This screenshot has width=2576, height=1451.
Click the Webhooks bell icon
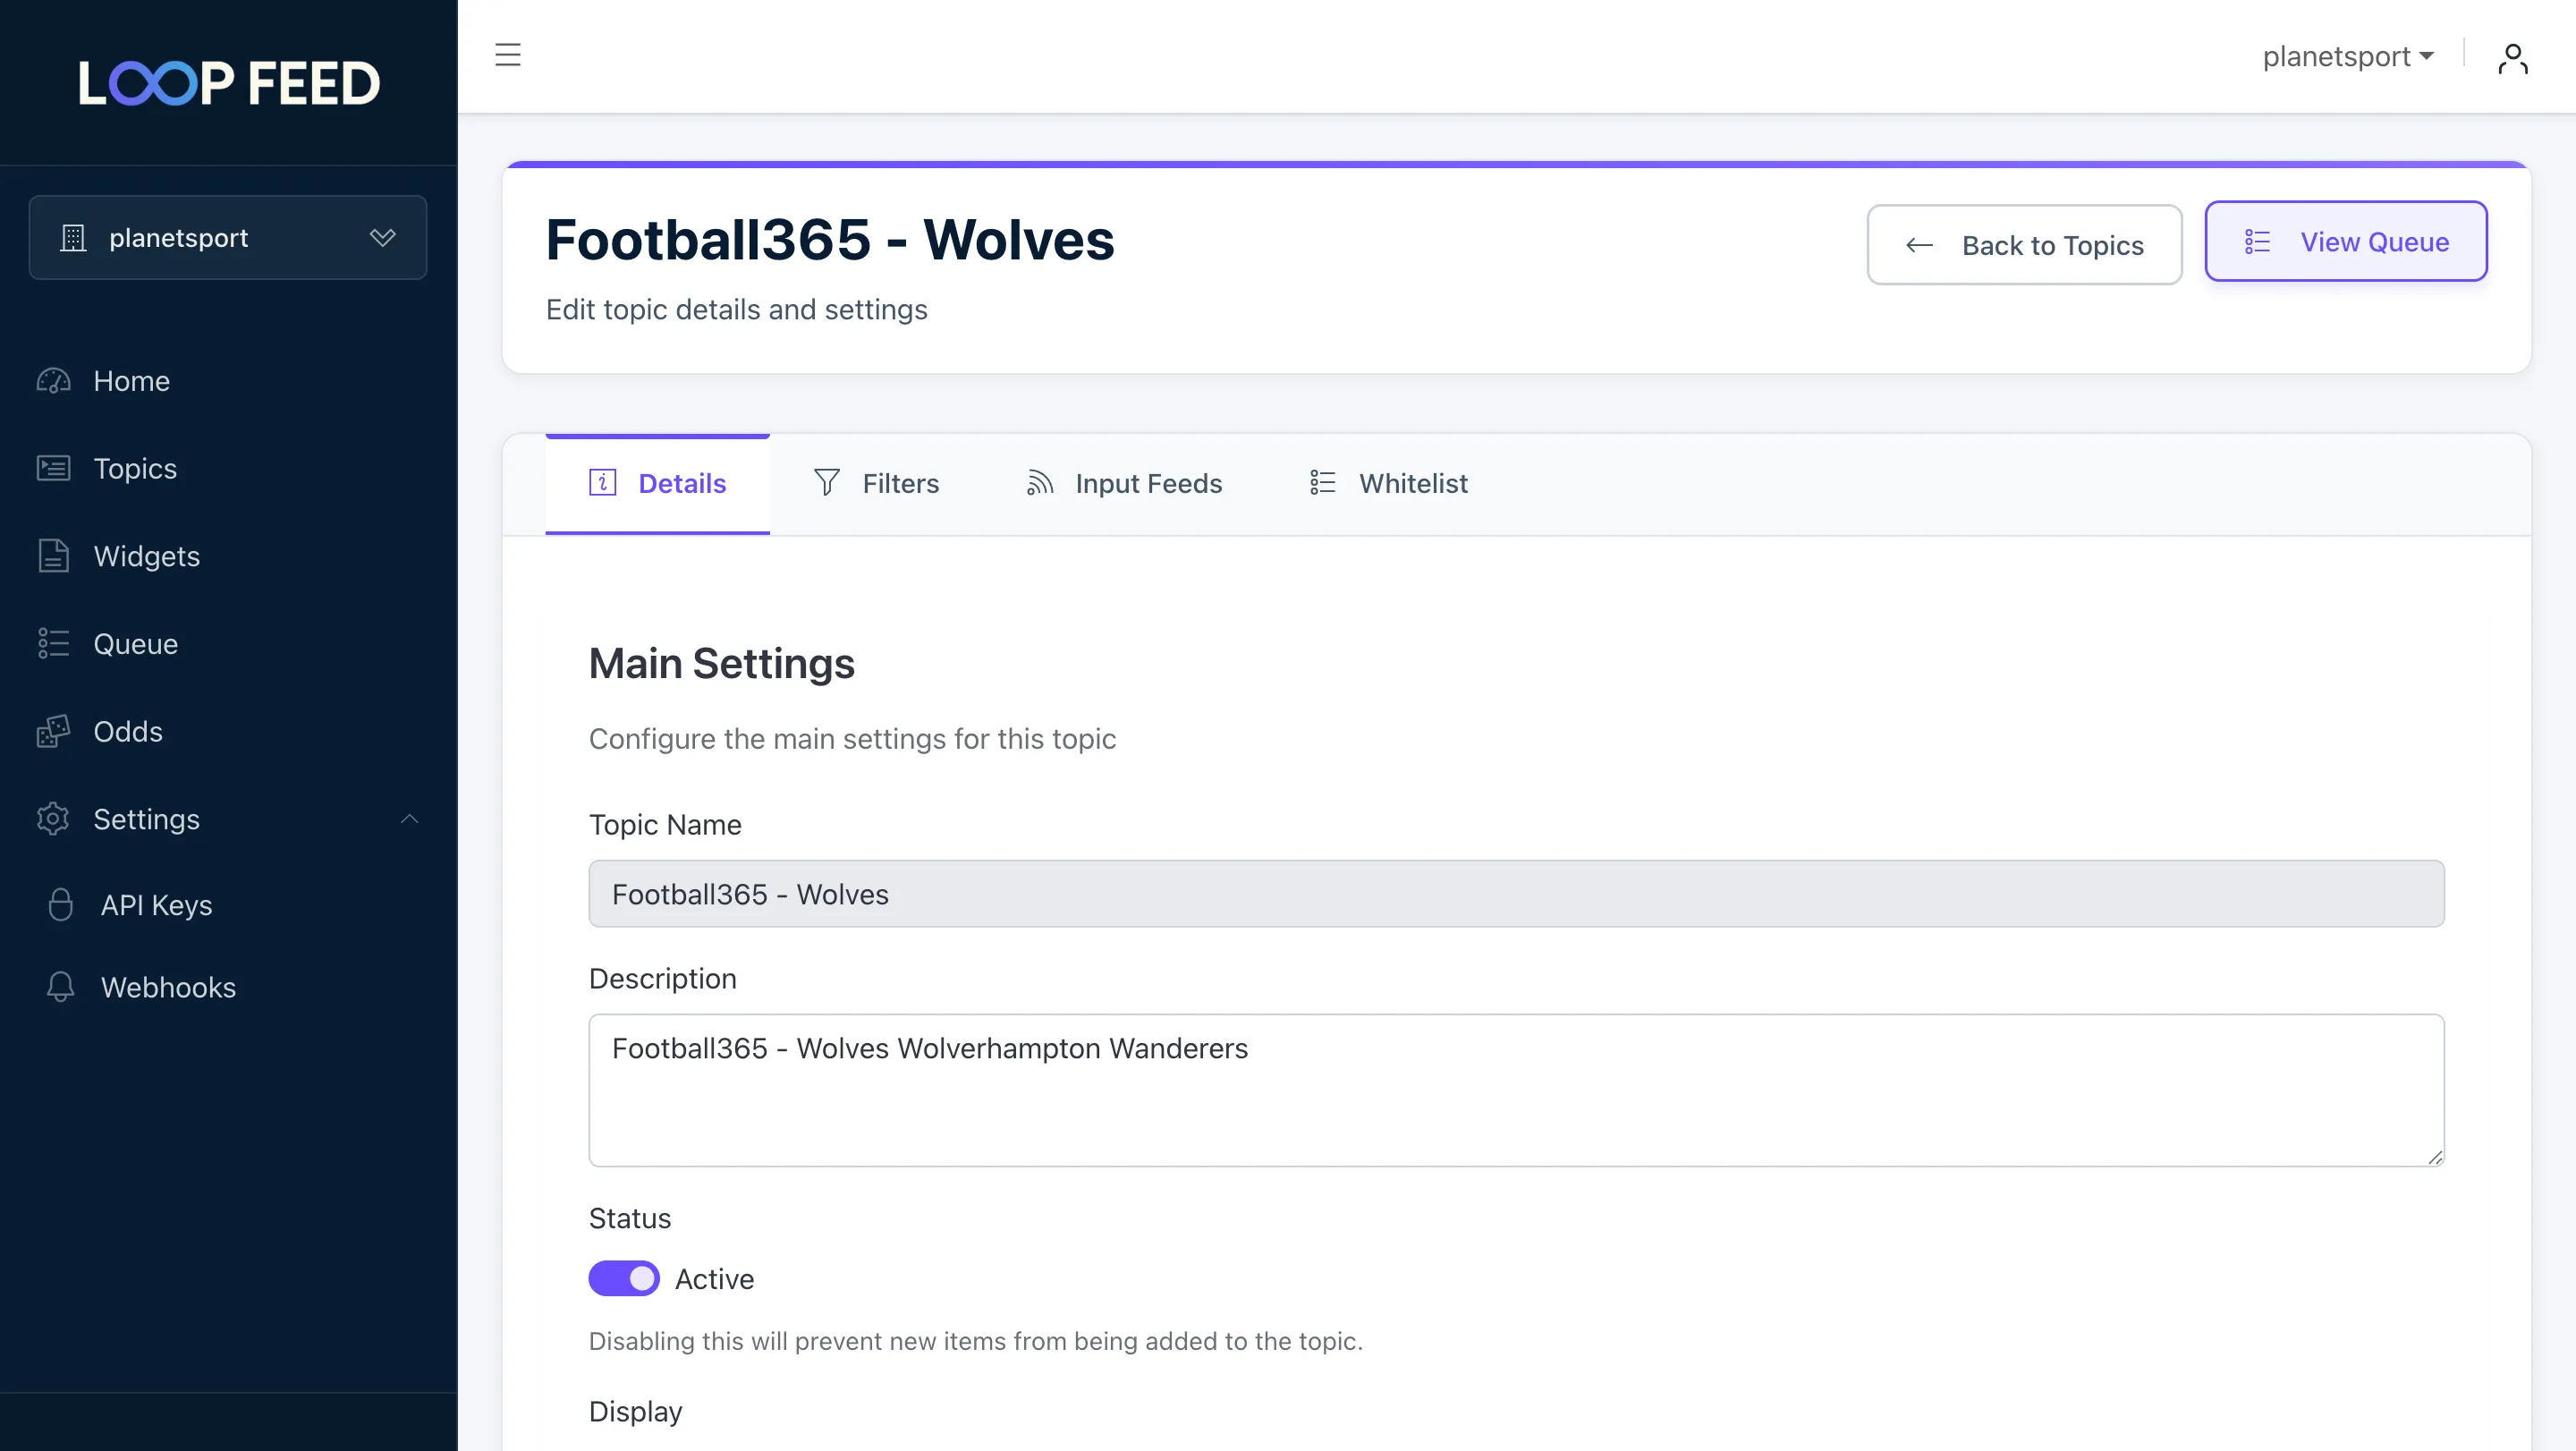tap(60, 987)
